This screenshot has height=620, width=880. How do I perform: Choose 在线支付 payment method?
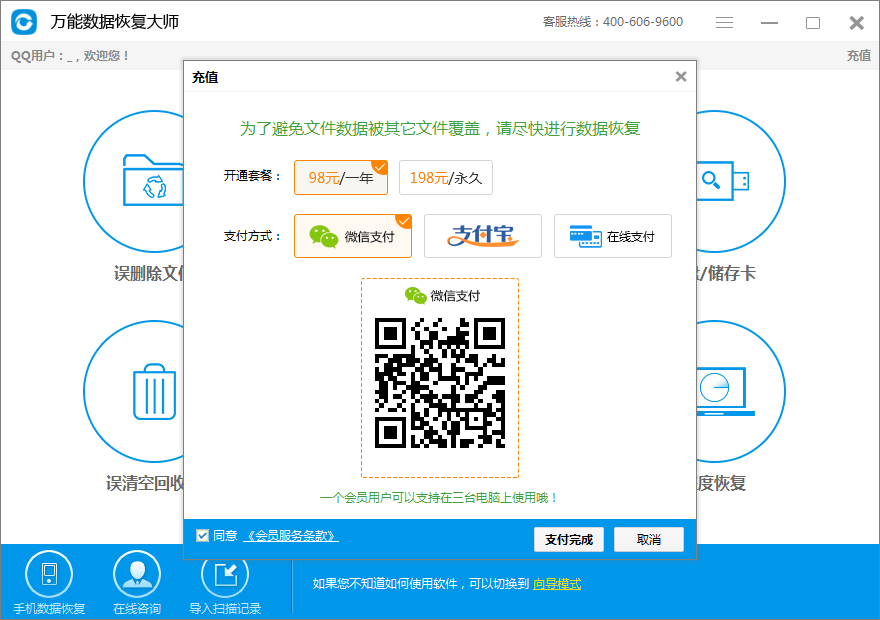pos(613,236)
